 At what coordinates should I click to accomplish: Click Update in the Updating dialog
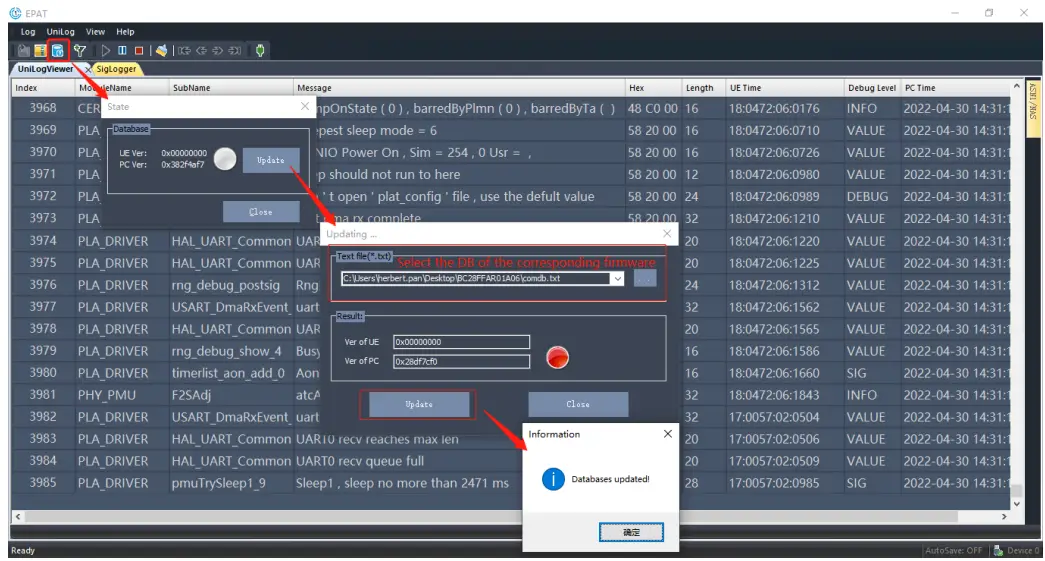[x=419, y=404]
